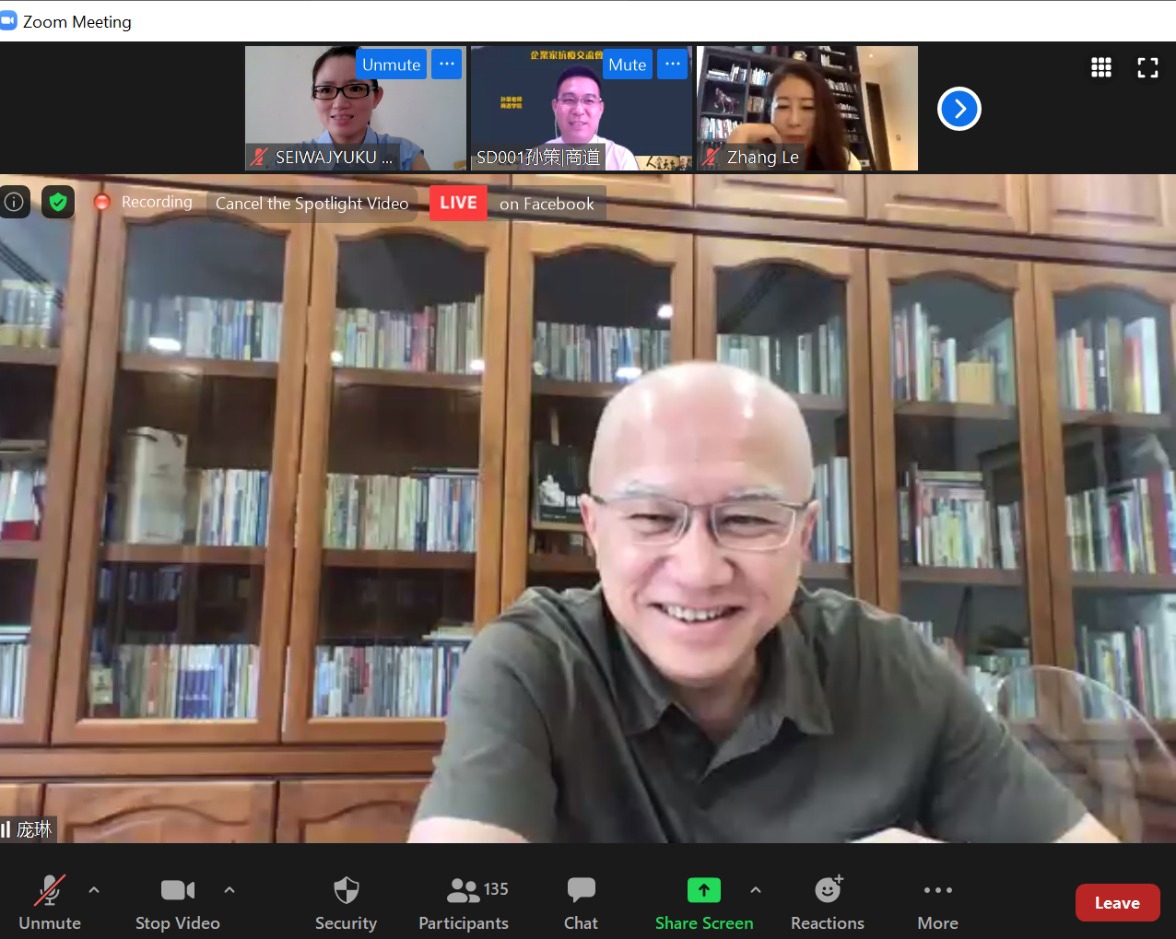Open the Reactions emoji menu

828,902
